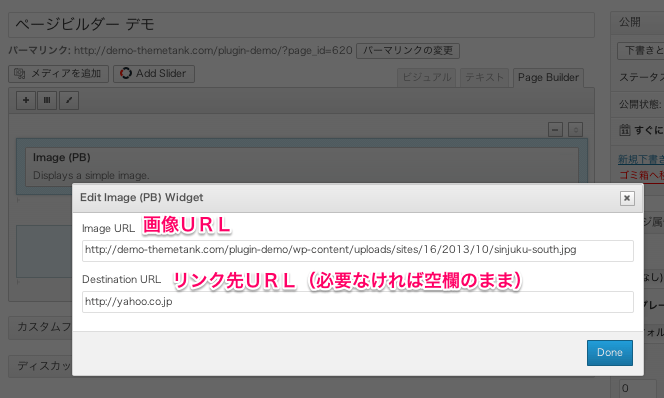
Task: Click the row move handle icon
Action: [x=575, y=130]
